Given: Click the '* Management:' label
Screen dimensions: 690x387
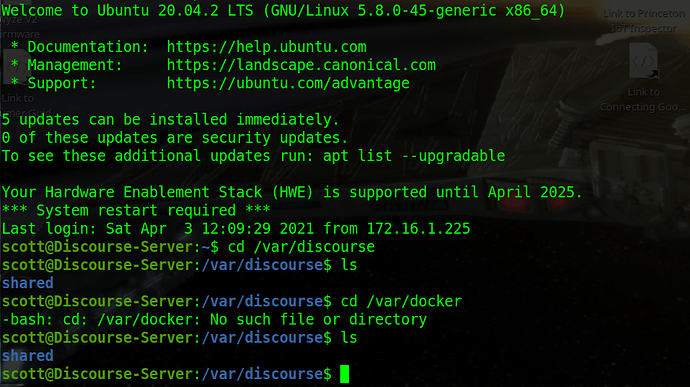Looking at the screenshot, I should pyautogui.click(x=66, y=65).
